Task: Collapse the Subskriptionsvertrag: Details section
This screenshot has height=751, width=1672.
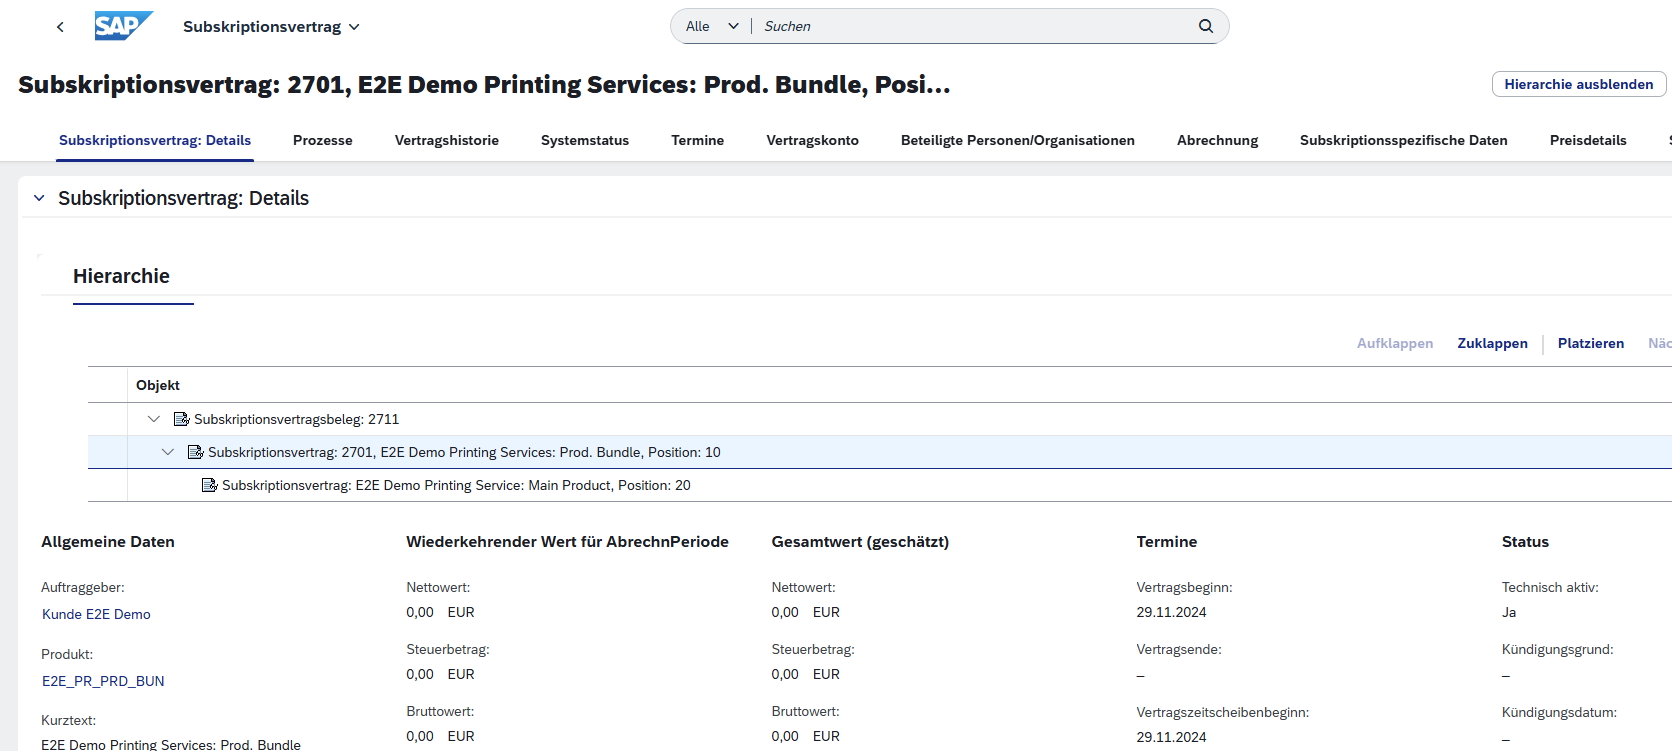Action: 39,198
